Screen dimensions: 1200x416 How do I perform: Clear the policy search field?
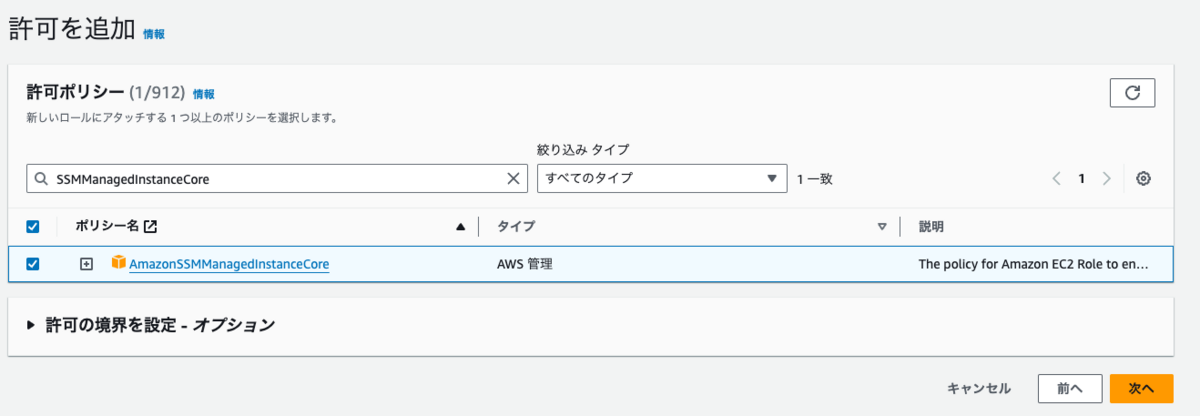click(x=514, y=179)
